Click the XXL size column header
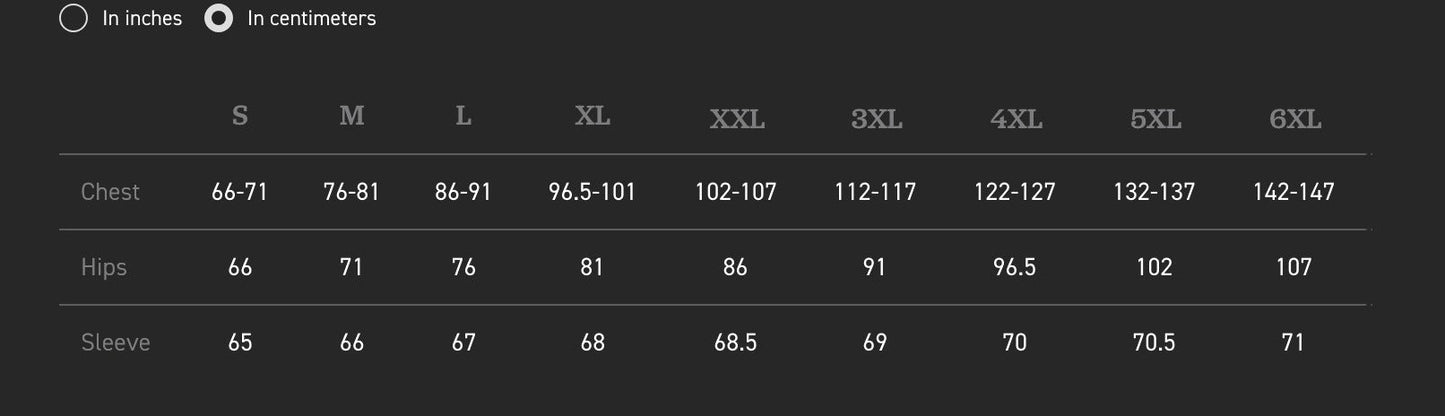1445x416 pixels. pyautogui.click(x=737, y=120)
